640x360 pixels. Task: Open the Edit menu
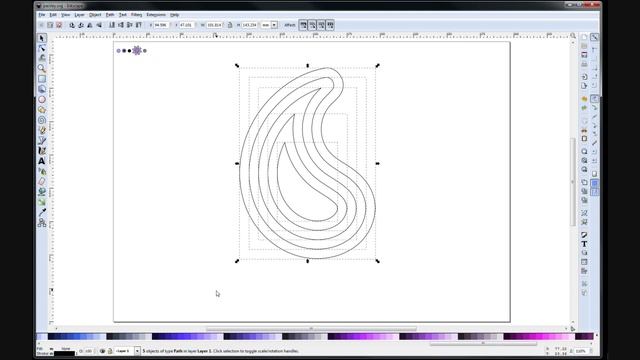[53, 15]
